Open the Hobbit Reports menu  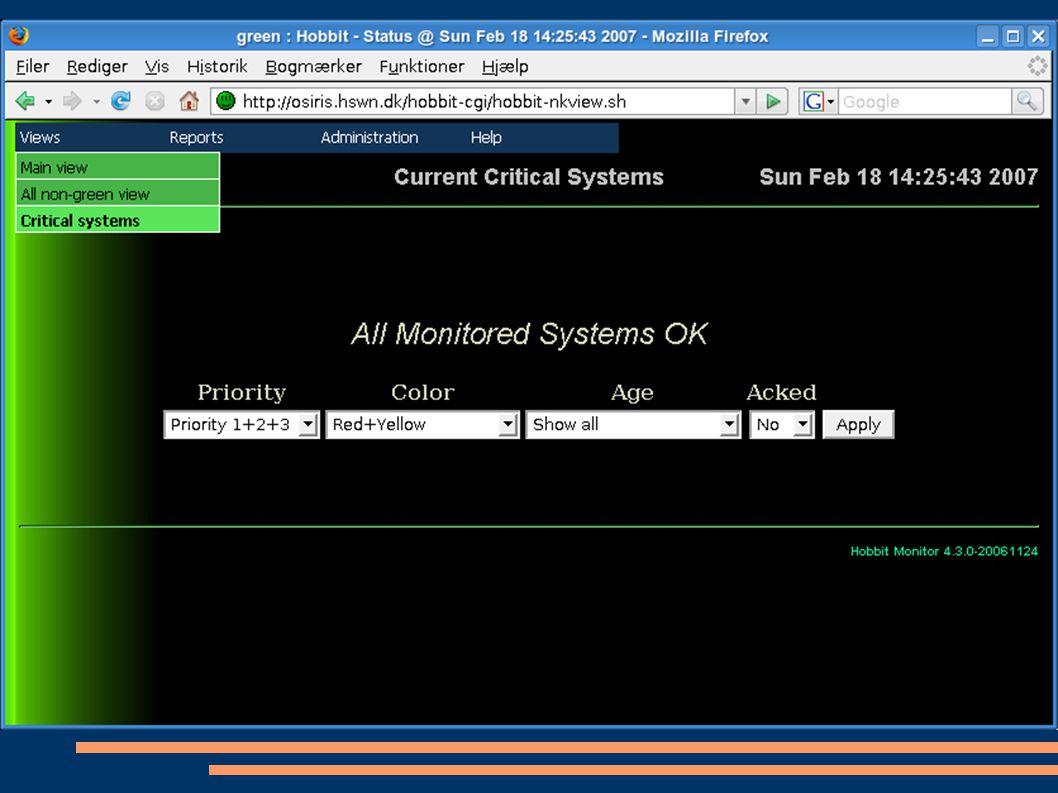196,138
